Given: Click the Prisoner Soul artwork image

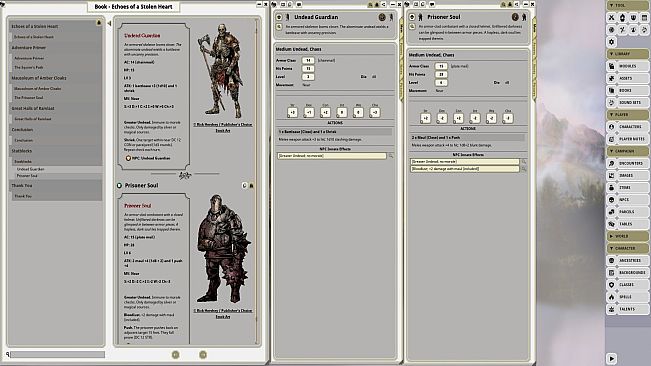Looking at the screenshot, I should 223,248.
